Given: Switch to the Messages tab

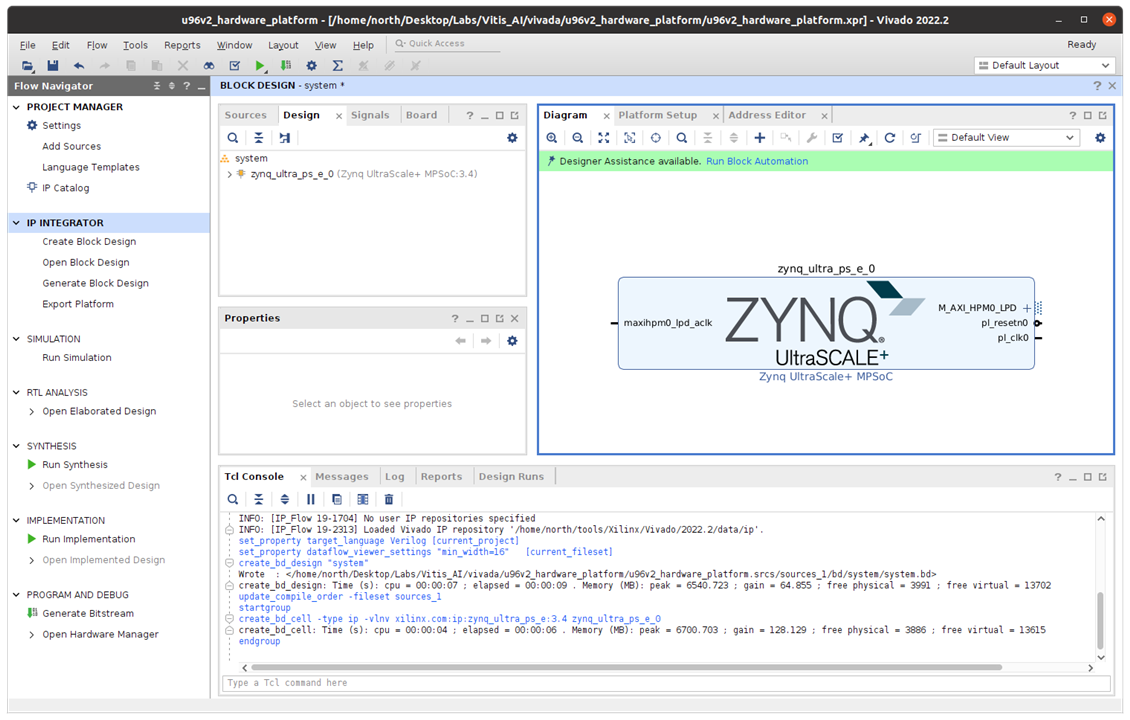Looking at the screenshot, I should (342, 476).
